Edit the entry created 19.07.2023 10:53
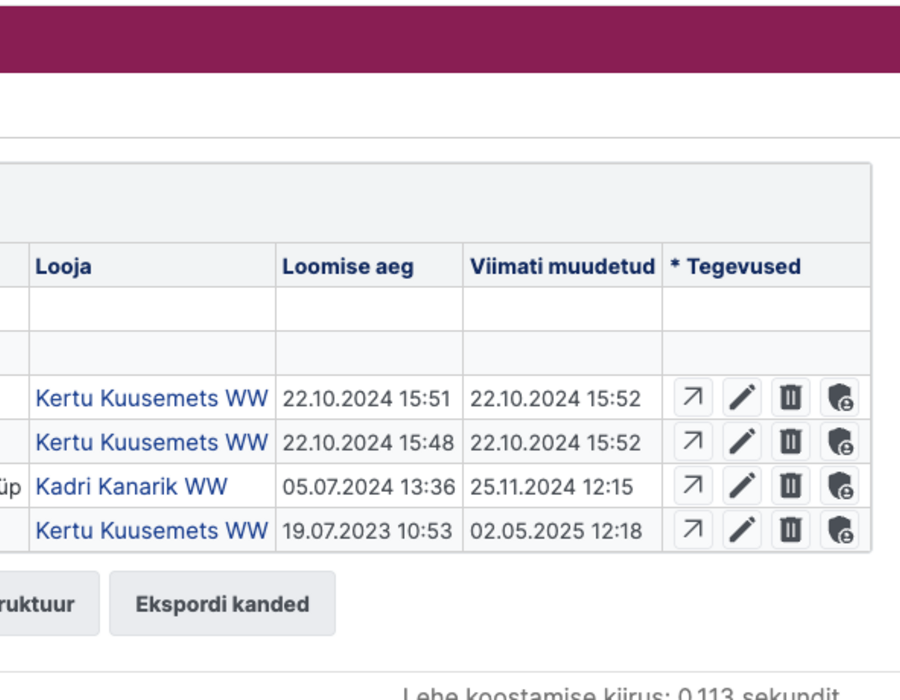This screenshot has height=700, width=900. [x=742, y=530]
